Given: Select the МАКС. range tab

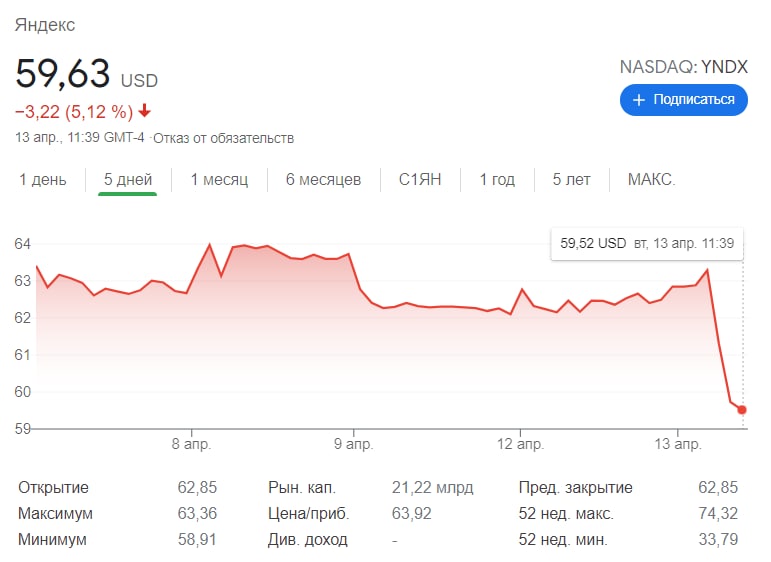Looking at the screenshot, I should click(x=652, y=179).
